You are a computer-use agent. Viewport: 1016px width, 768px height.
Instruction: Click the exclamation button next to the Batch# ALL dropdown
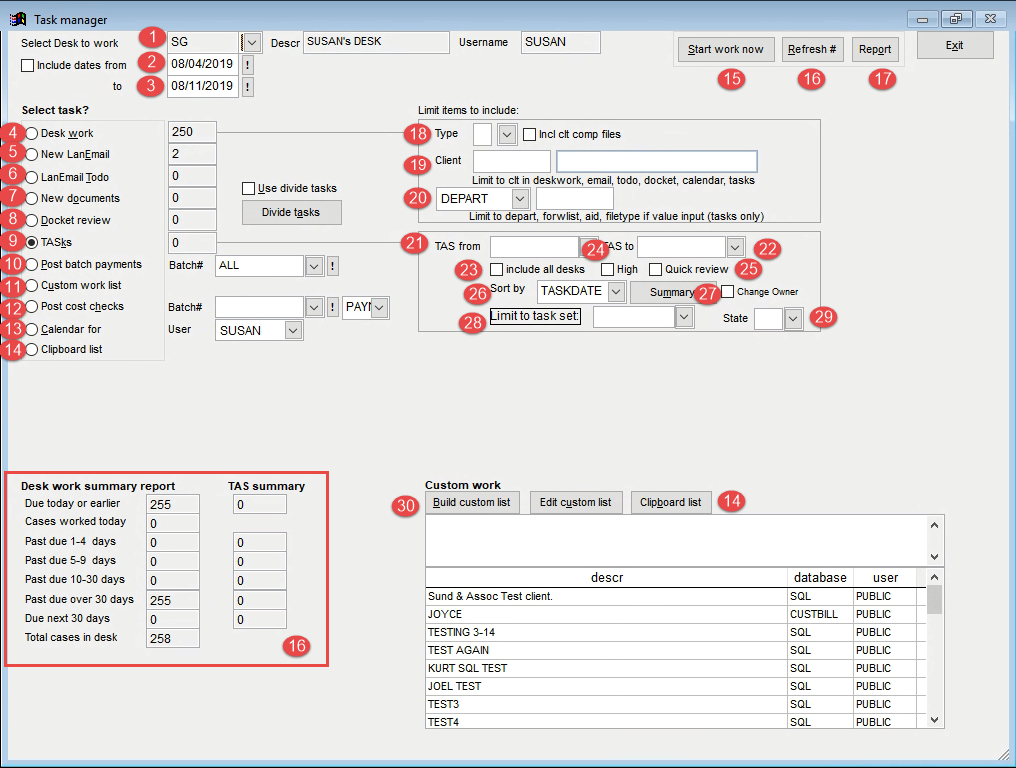[332, 266]
